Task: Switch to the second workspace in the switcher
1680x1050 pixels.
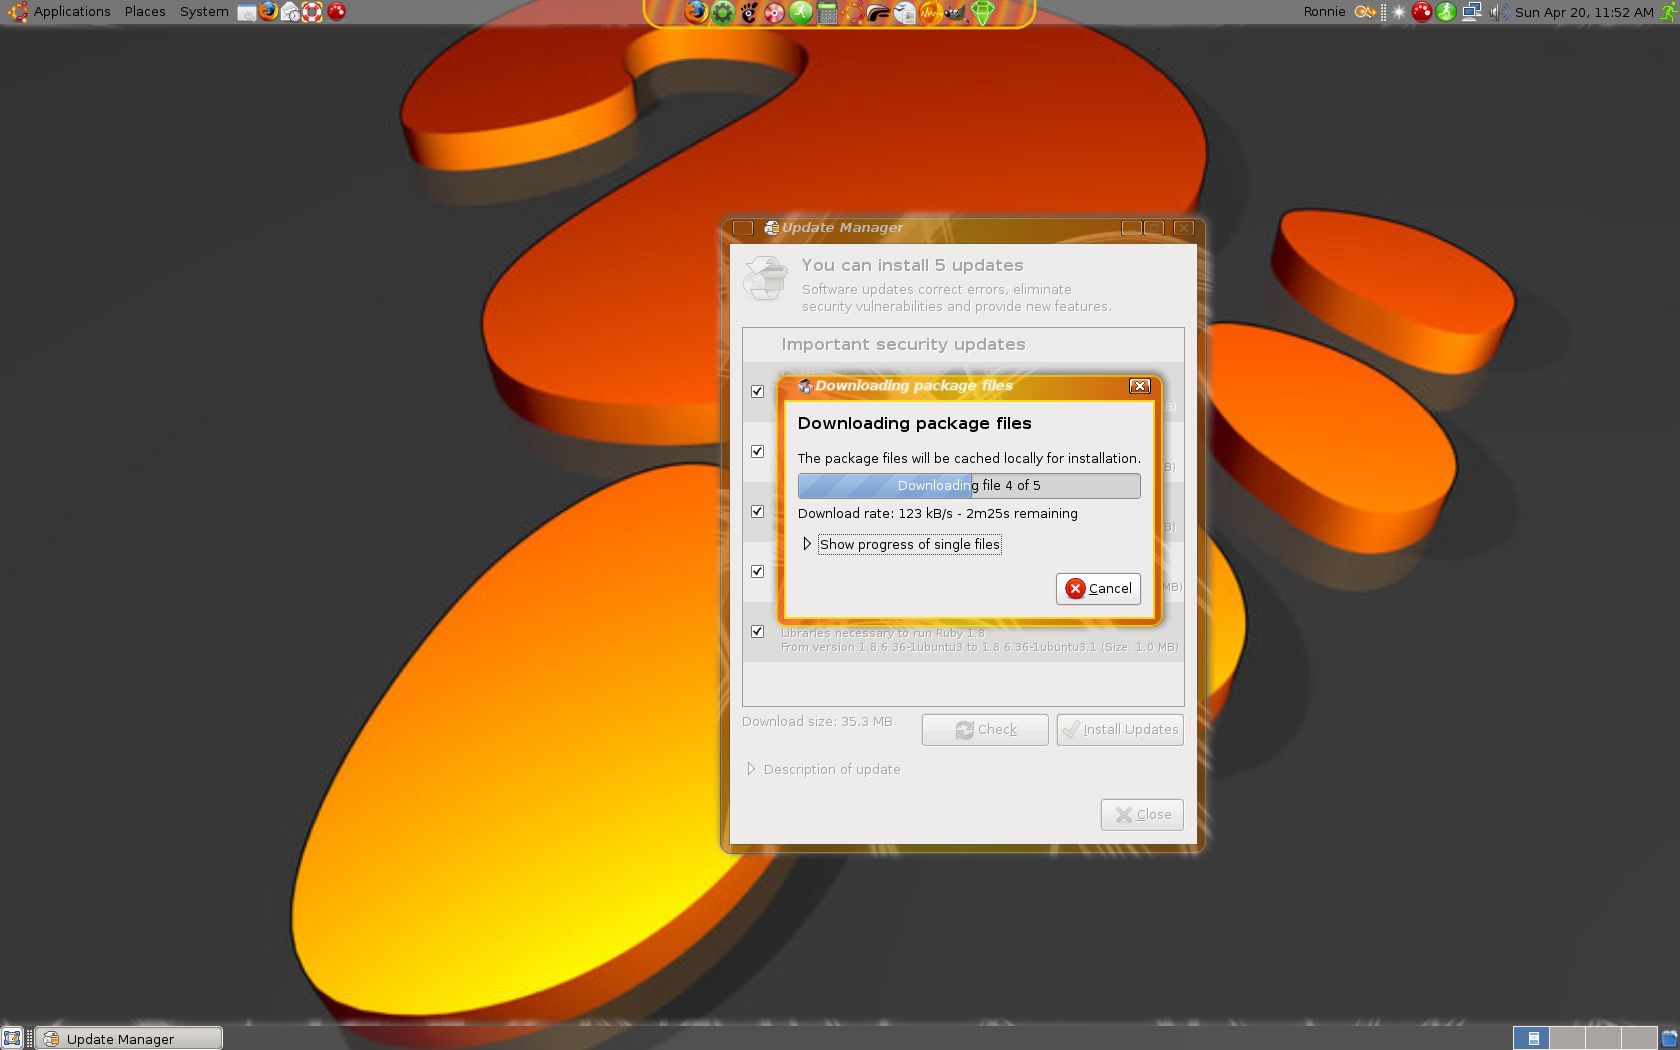Action: pyautogui.click(x=1567, y=1038)
